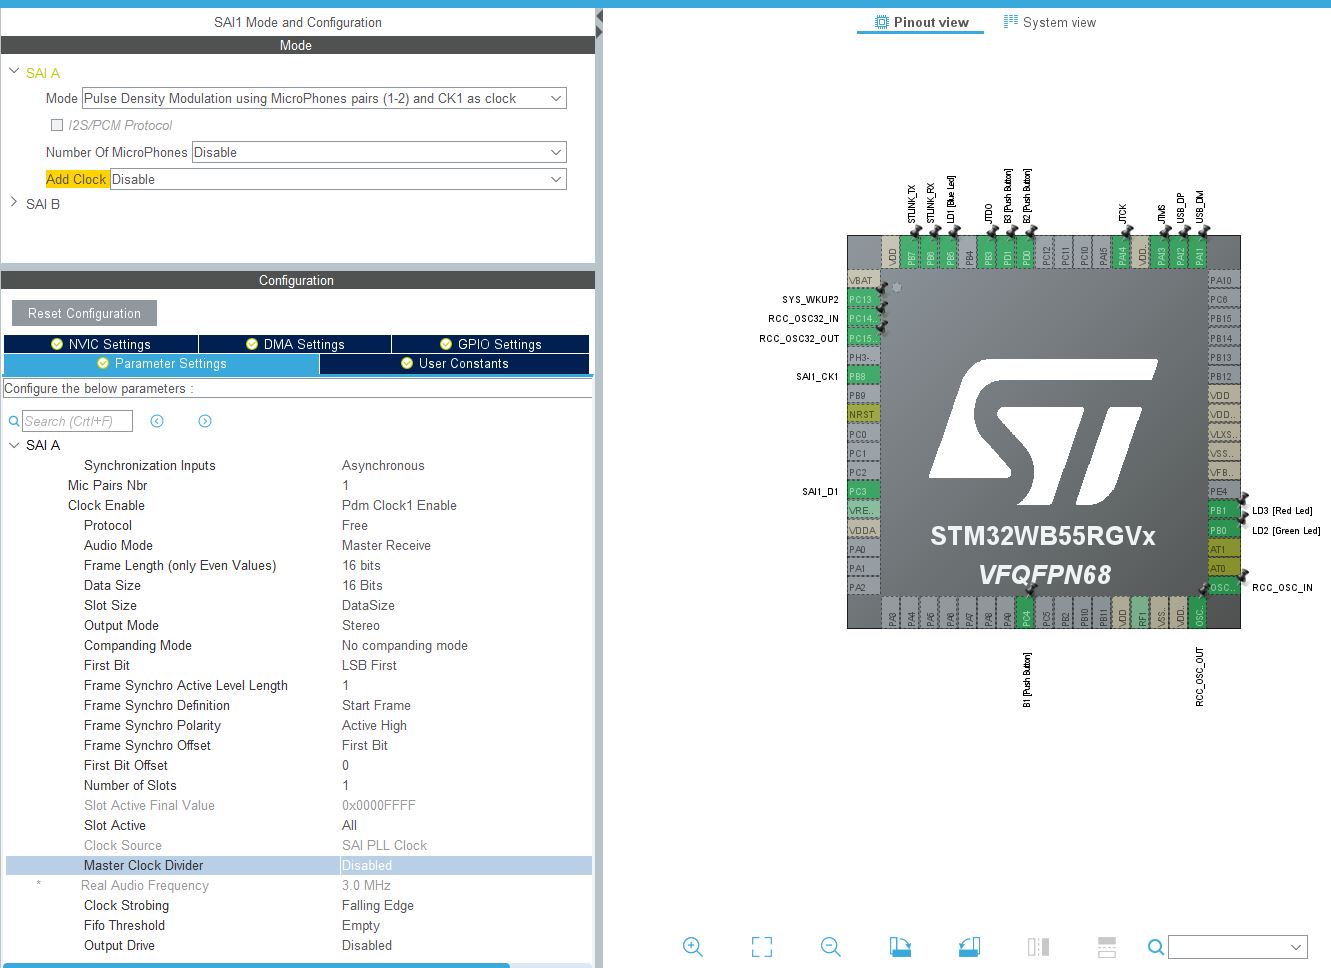Click the Frame Length '16 bits' value

[x=361, y=565]
